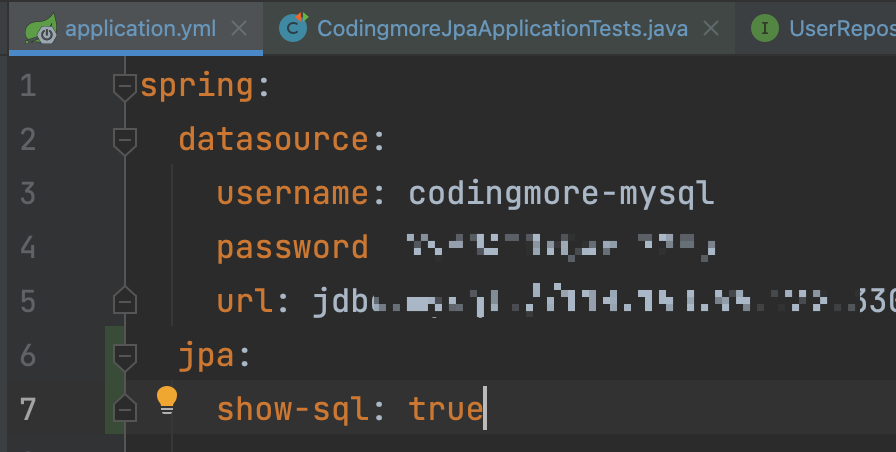Click the fold end marker on url line

click(x=124, y=300)
